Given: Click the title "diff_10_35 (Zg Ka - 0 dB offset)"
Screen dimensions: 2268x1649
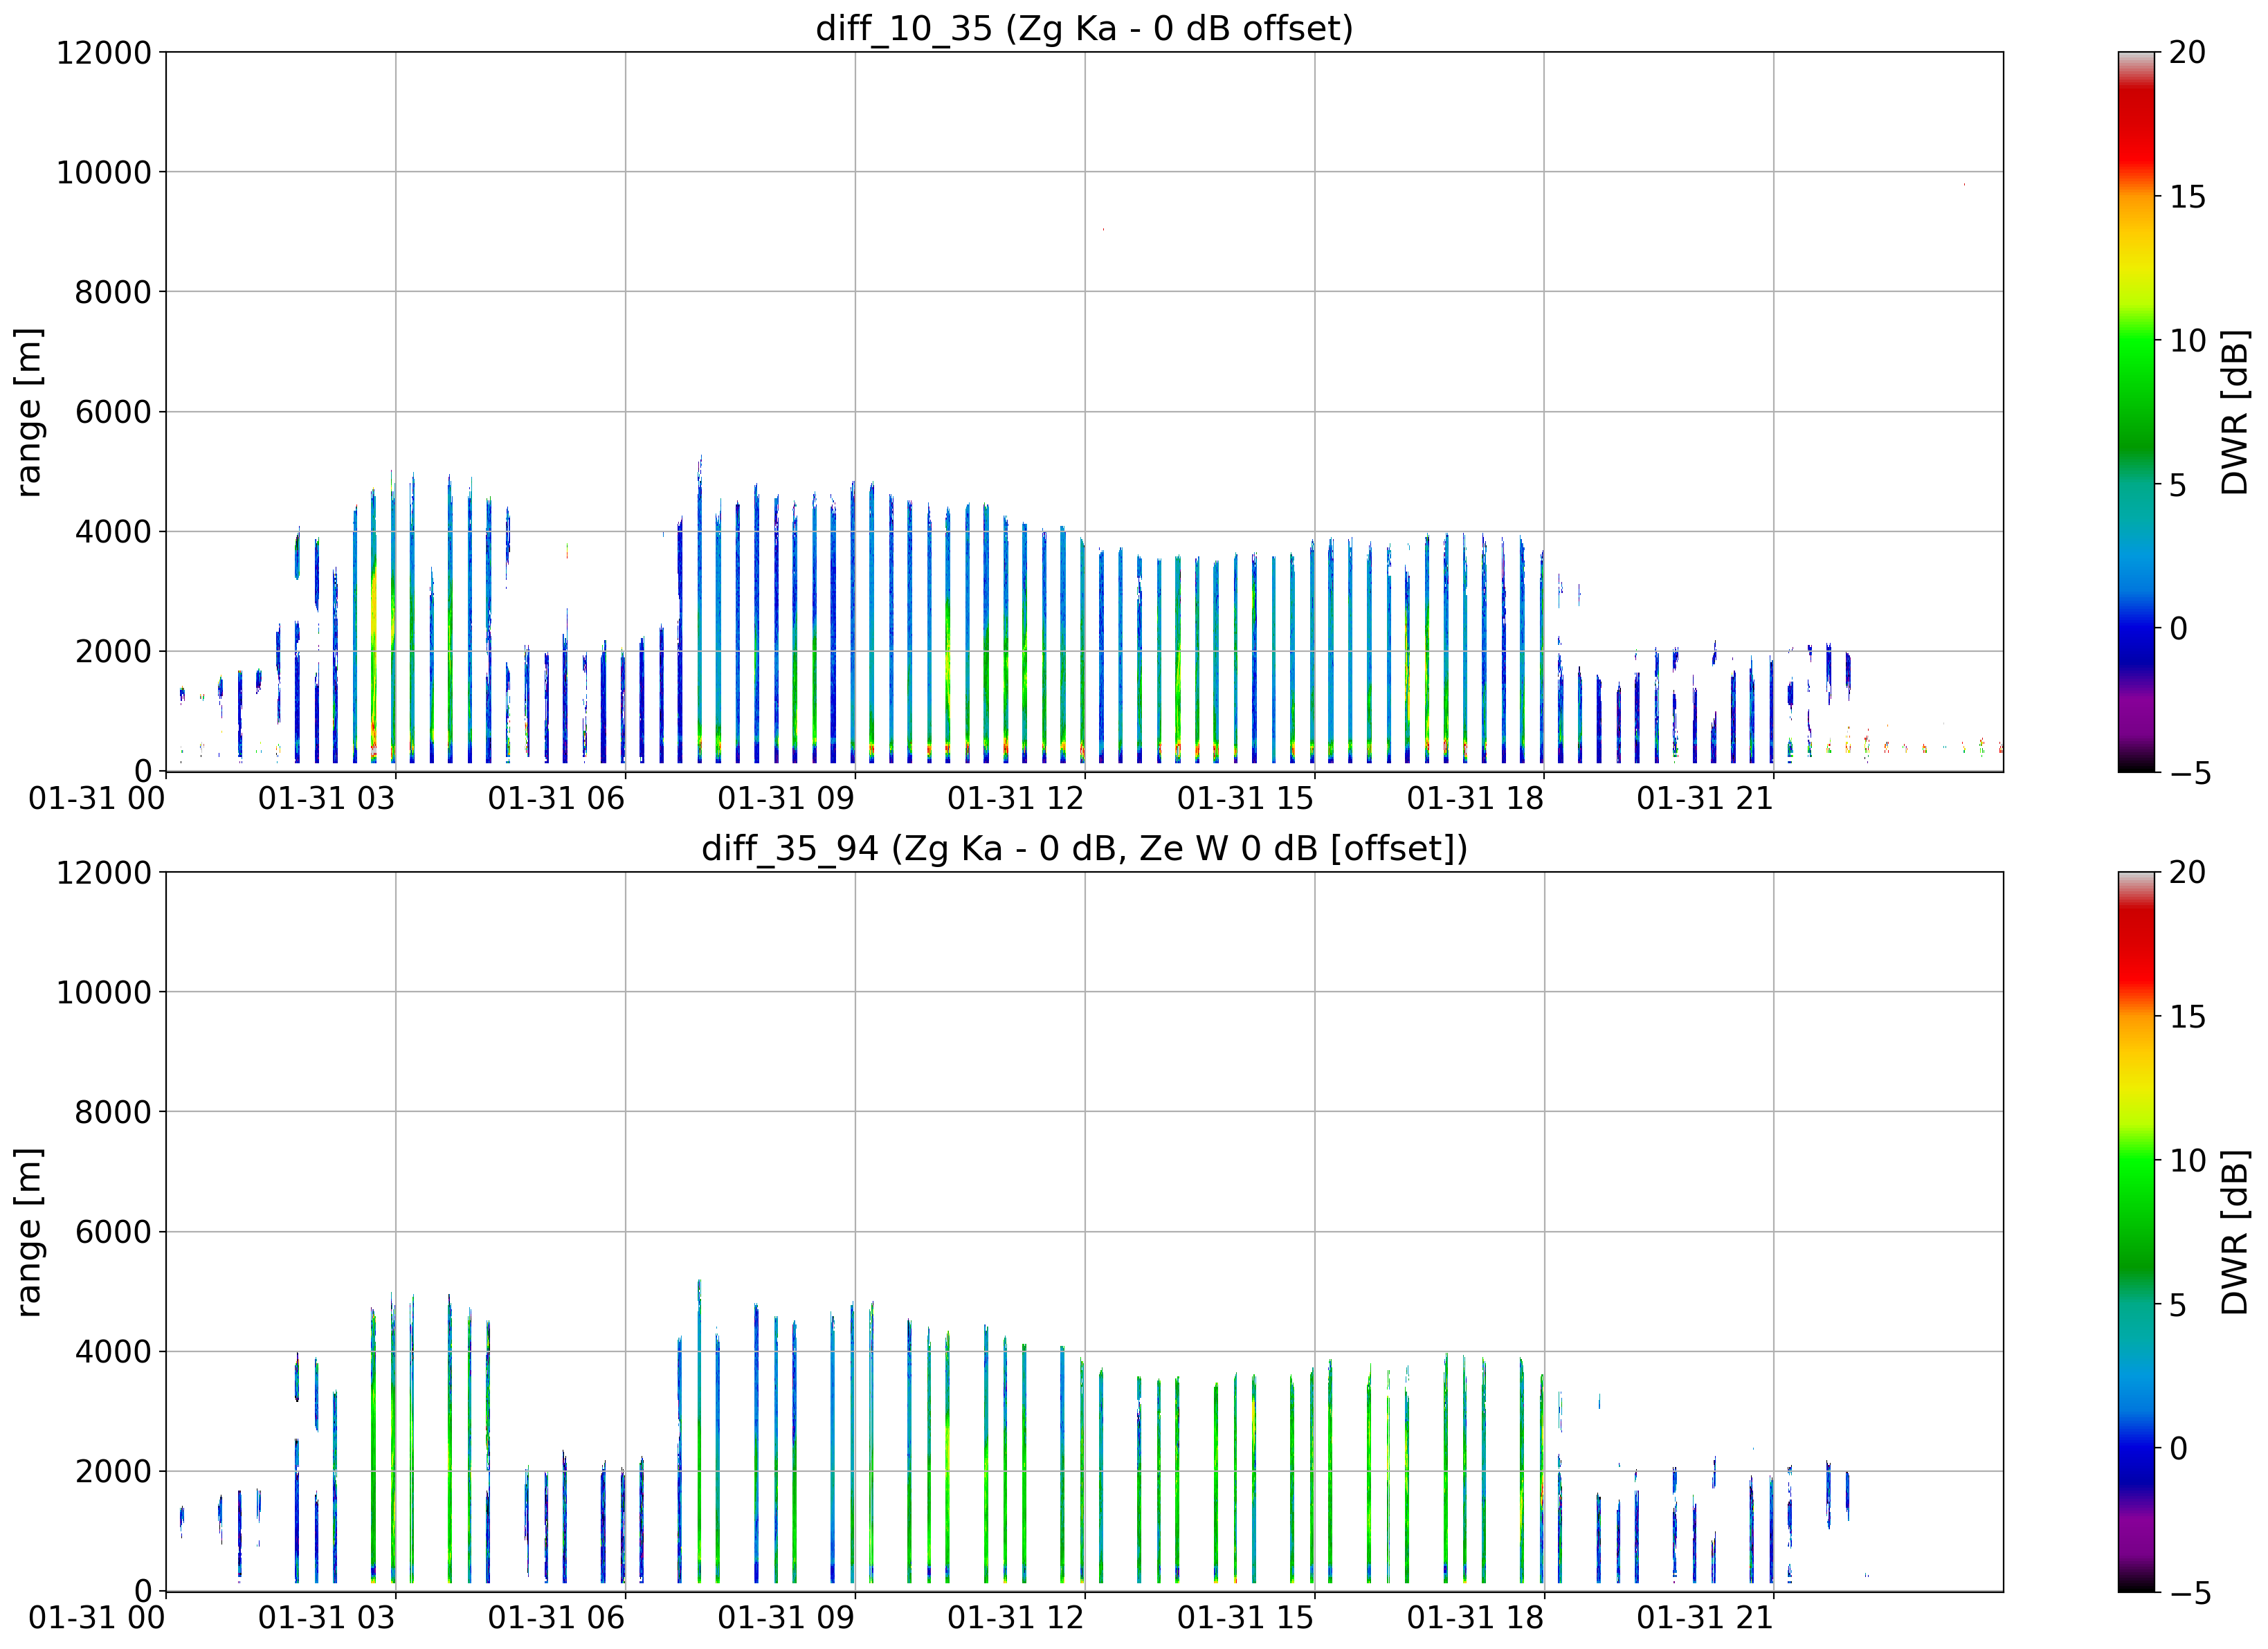Looking at the screenshot, I should (x=1084, y=28).
